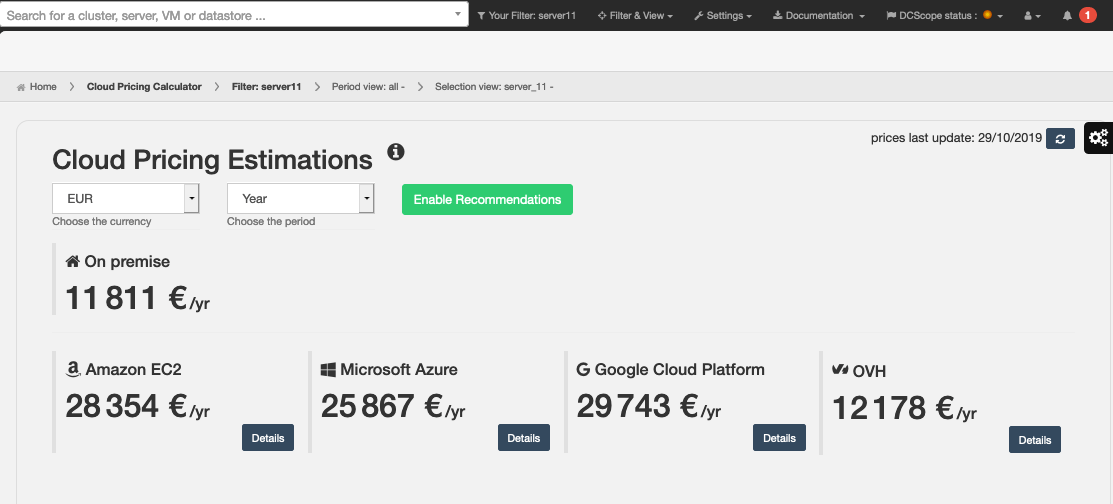This screenshot has height=504, width=1113.
Task: Click the Google Cloud 29 743 € price
Action: (649, 407)
